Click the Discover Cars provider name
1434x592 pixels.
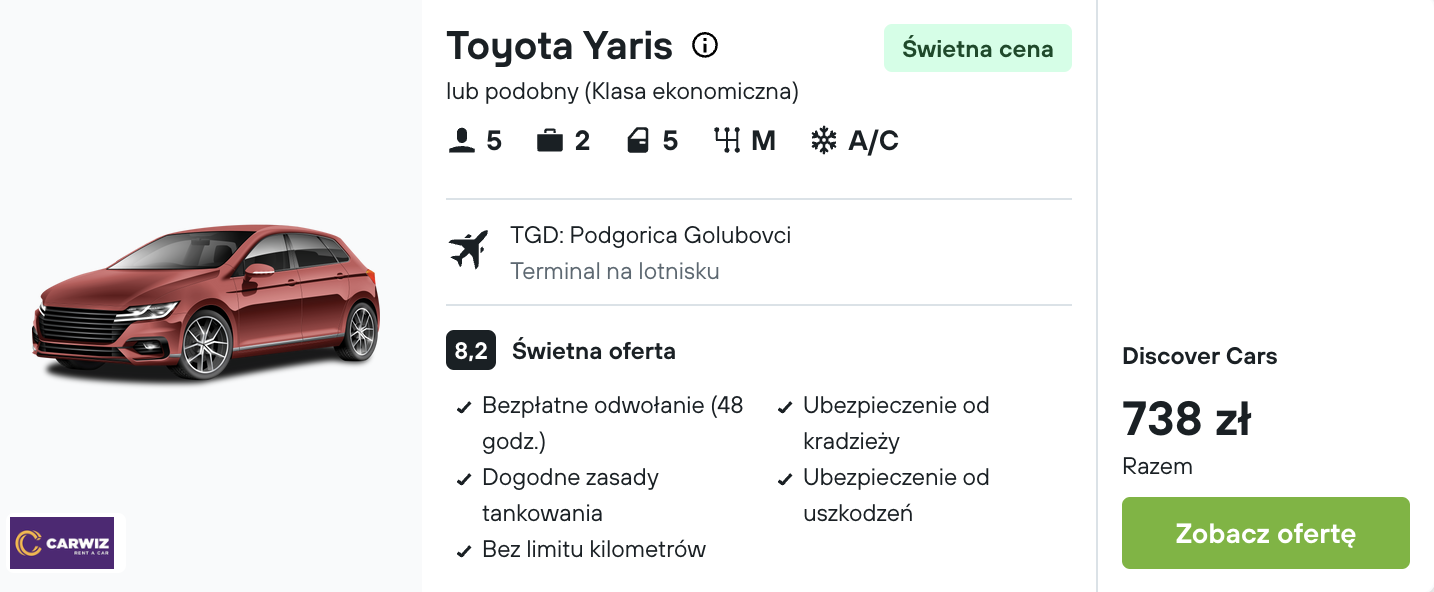pos(1199,356)
